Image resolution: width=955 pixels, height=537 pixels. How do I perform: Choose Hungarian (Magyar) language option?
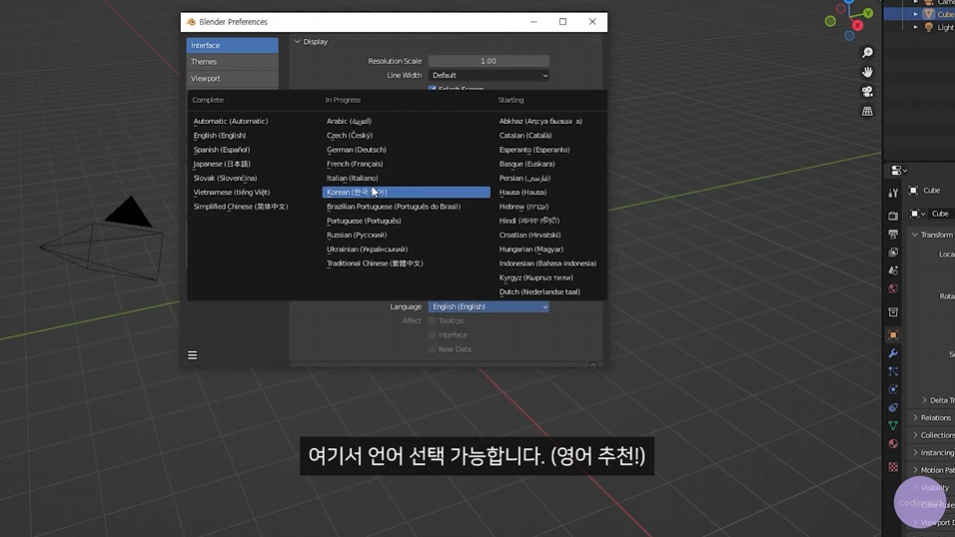pos(531,250)
